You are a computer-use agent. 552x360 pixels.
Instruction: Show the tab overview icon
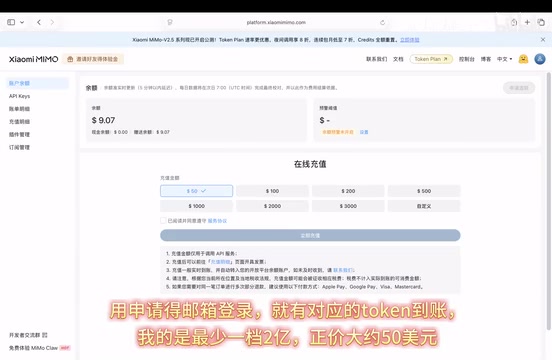click(x=541, y=22)
